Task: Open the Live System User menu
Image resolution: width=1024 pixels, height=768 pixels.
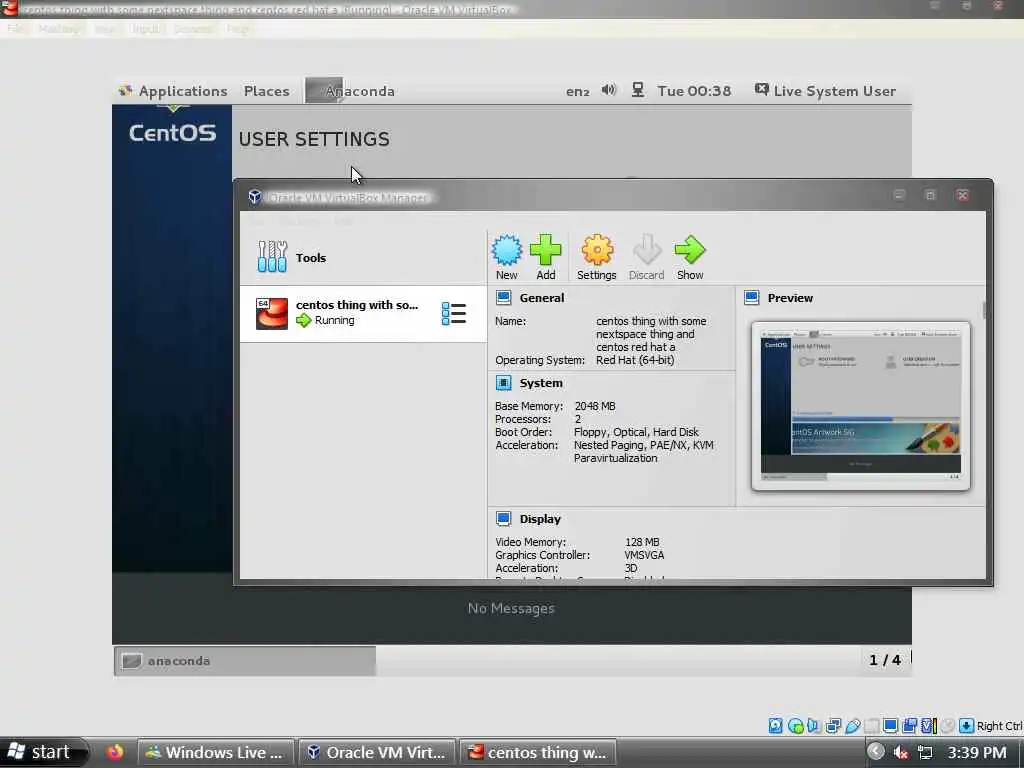Action: (x=825, y=91)
